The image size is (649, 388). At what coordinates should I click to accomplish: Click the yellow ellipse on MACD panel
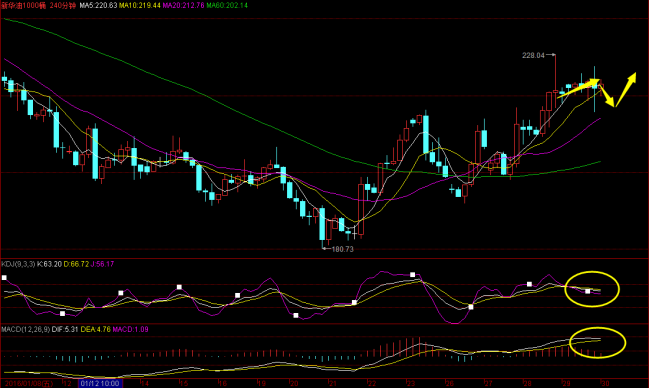tap(598, 342)
